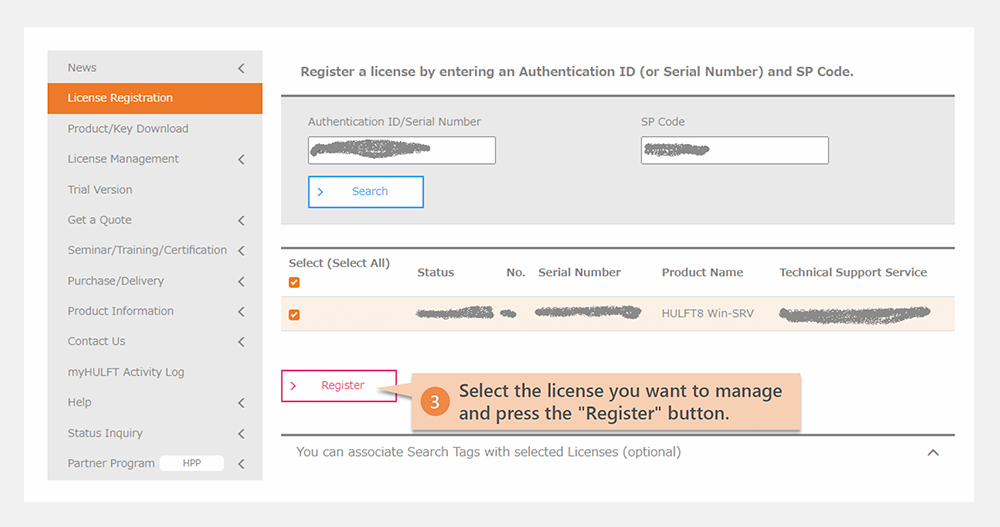Expand Status Inquiry chevron
The height and width of the screenshot is (527, 1000).
pos(241,434)
